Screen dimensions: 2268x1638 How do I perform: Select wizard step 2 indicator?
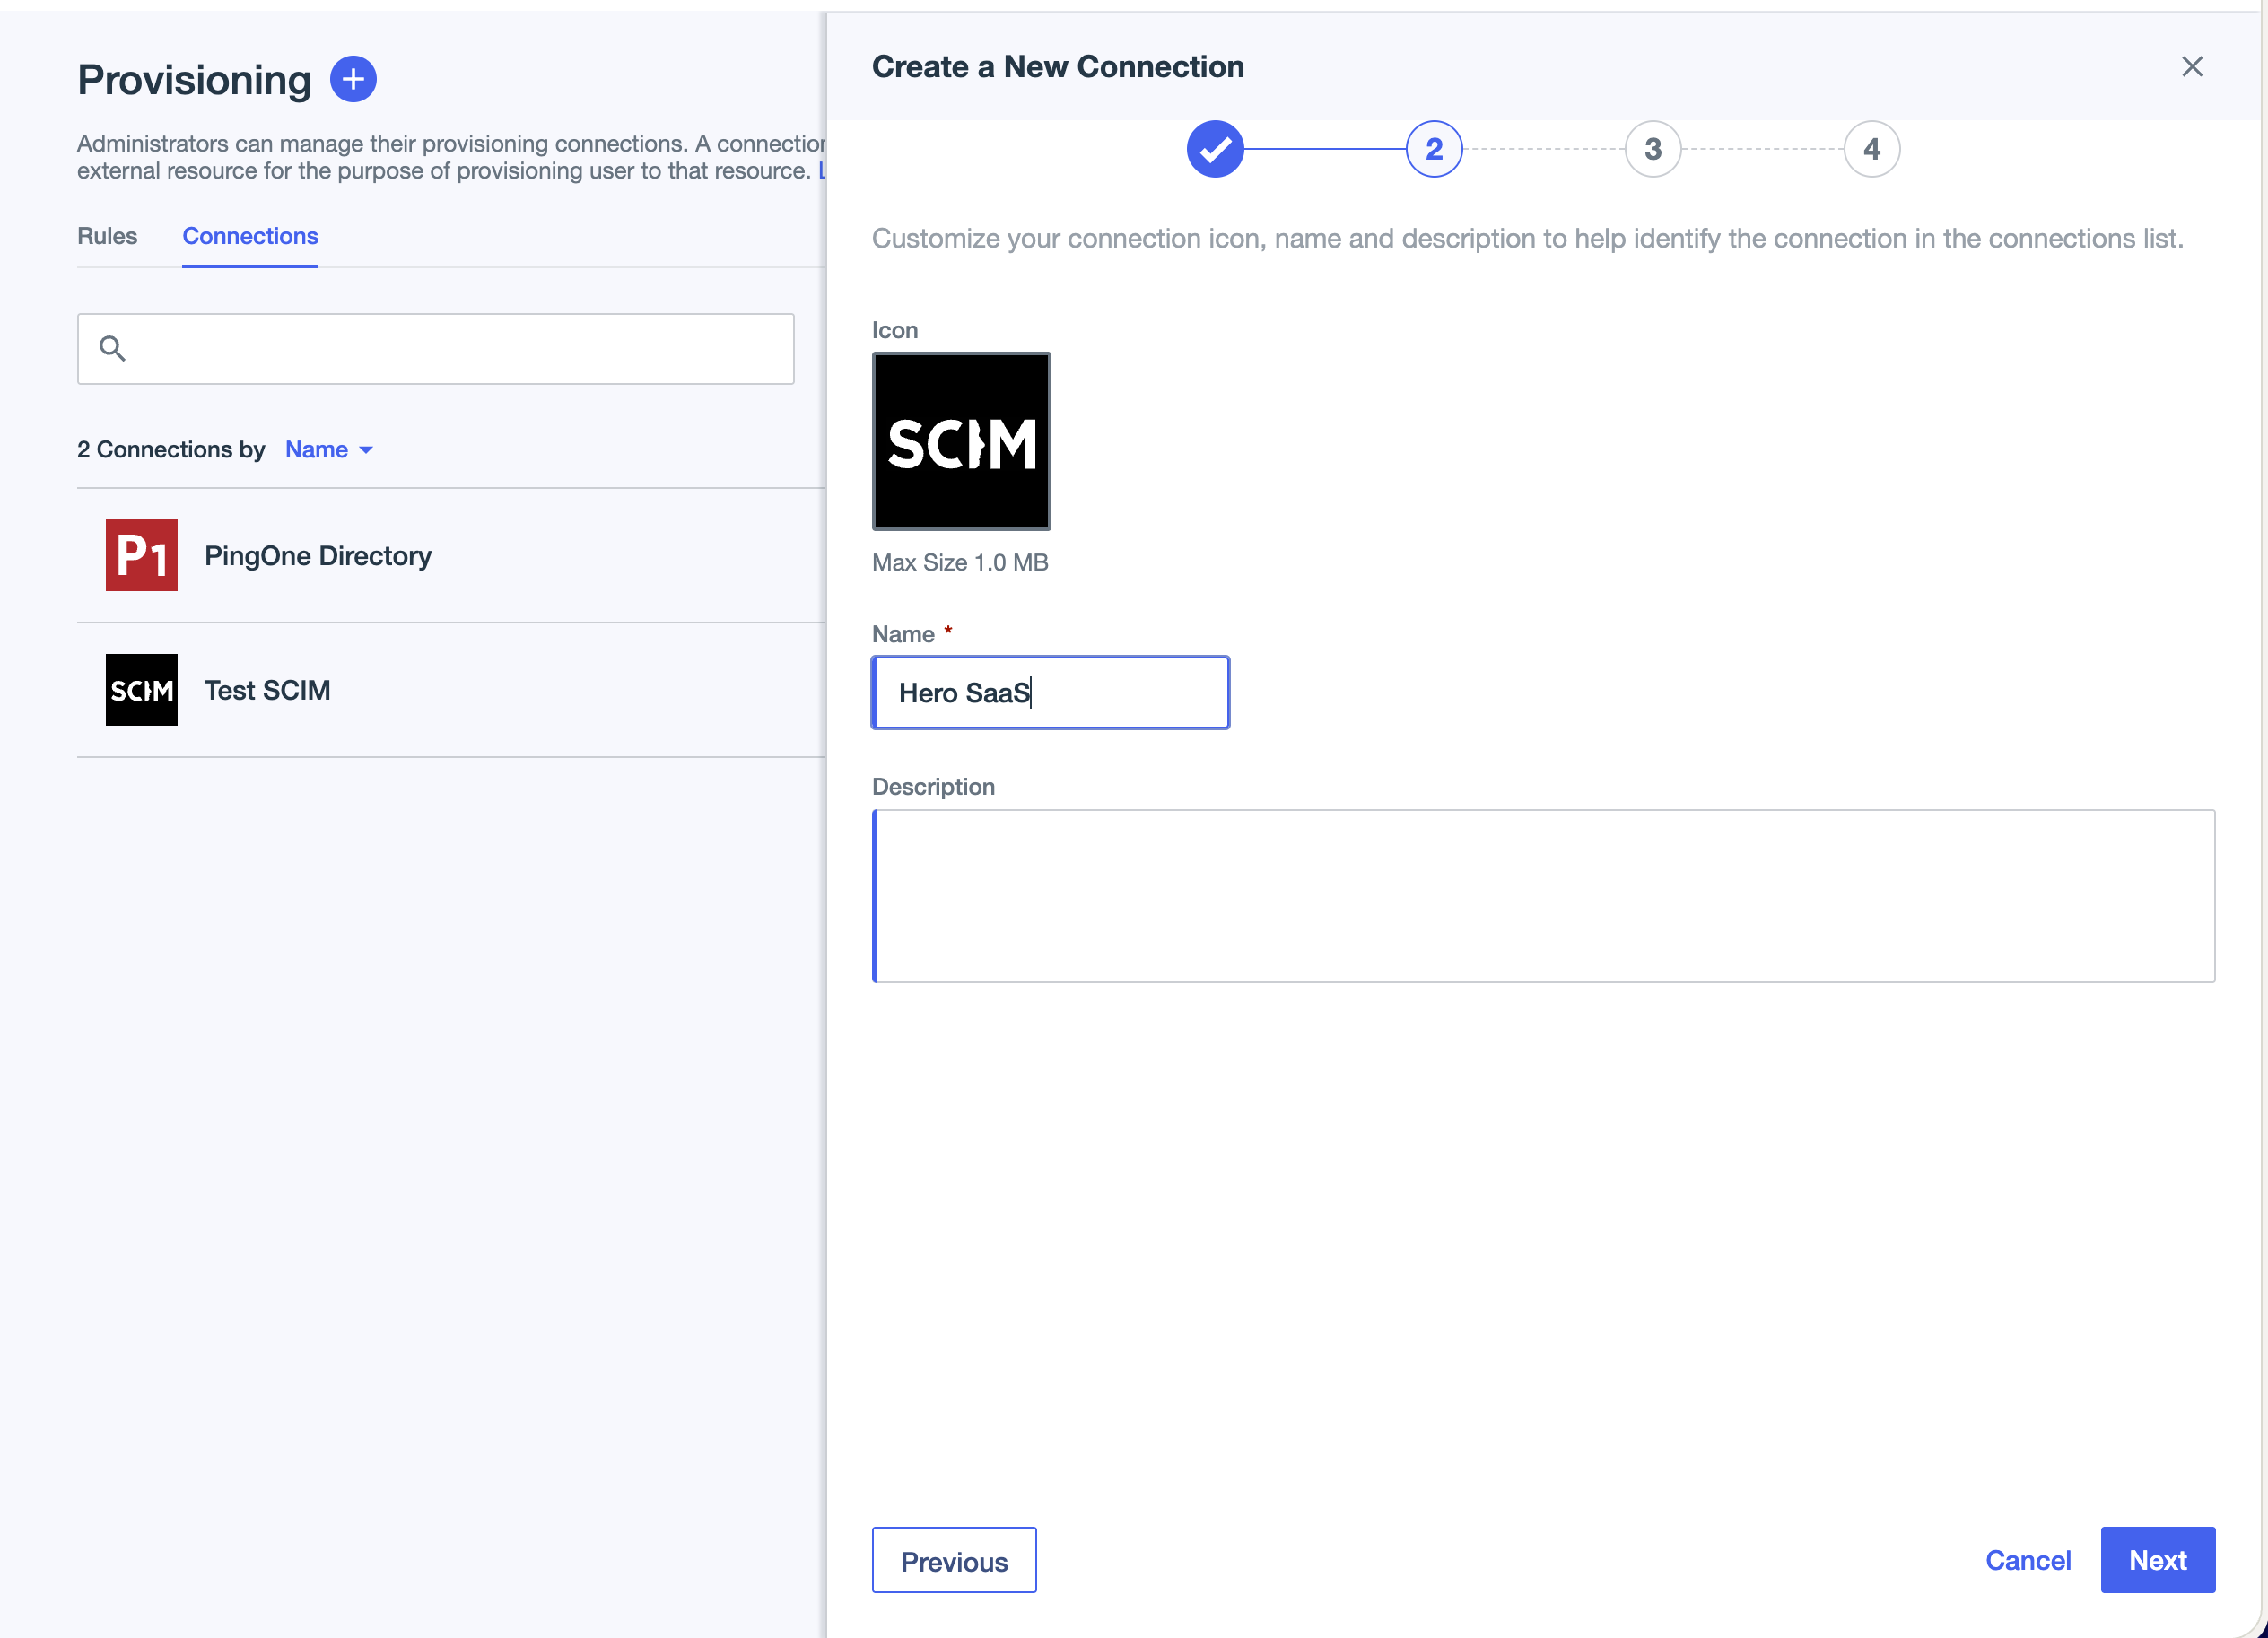pyautogui.click(x=1433, y=148)
